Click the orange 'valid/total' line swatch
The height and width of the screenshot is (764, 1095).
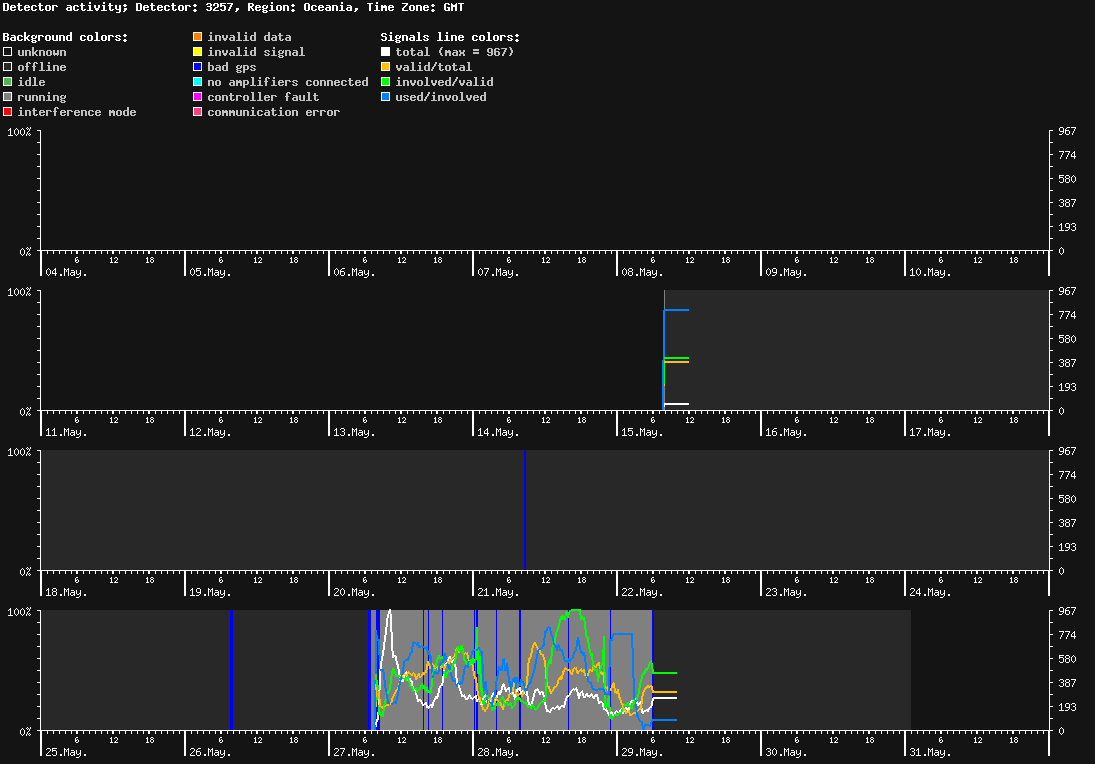(385, 66)
